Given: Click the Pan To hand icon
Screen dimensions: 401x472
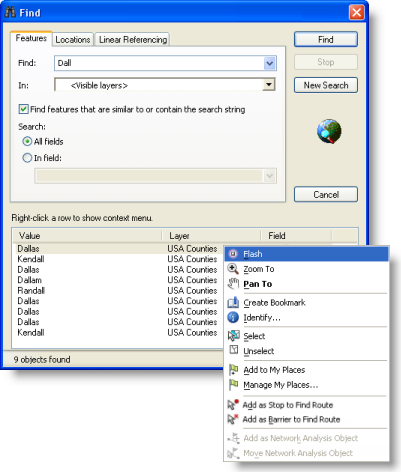Looking at the screenshot, I should coord(233,284).
